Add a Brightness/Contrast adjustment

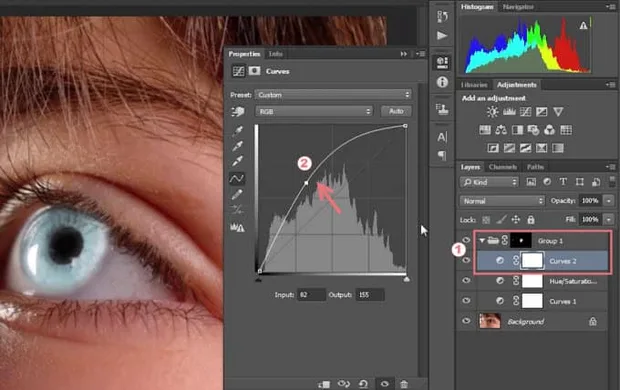click(493, 112)
